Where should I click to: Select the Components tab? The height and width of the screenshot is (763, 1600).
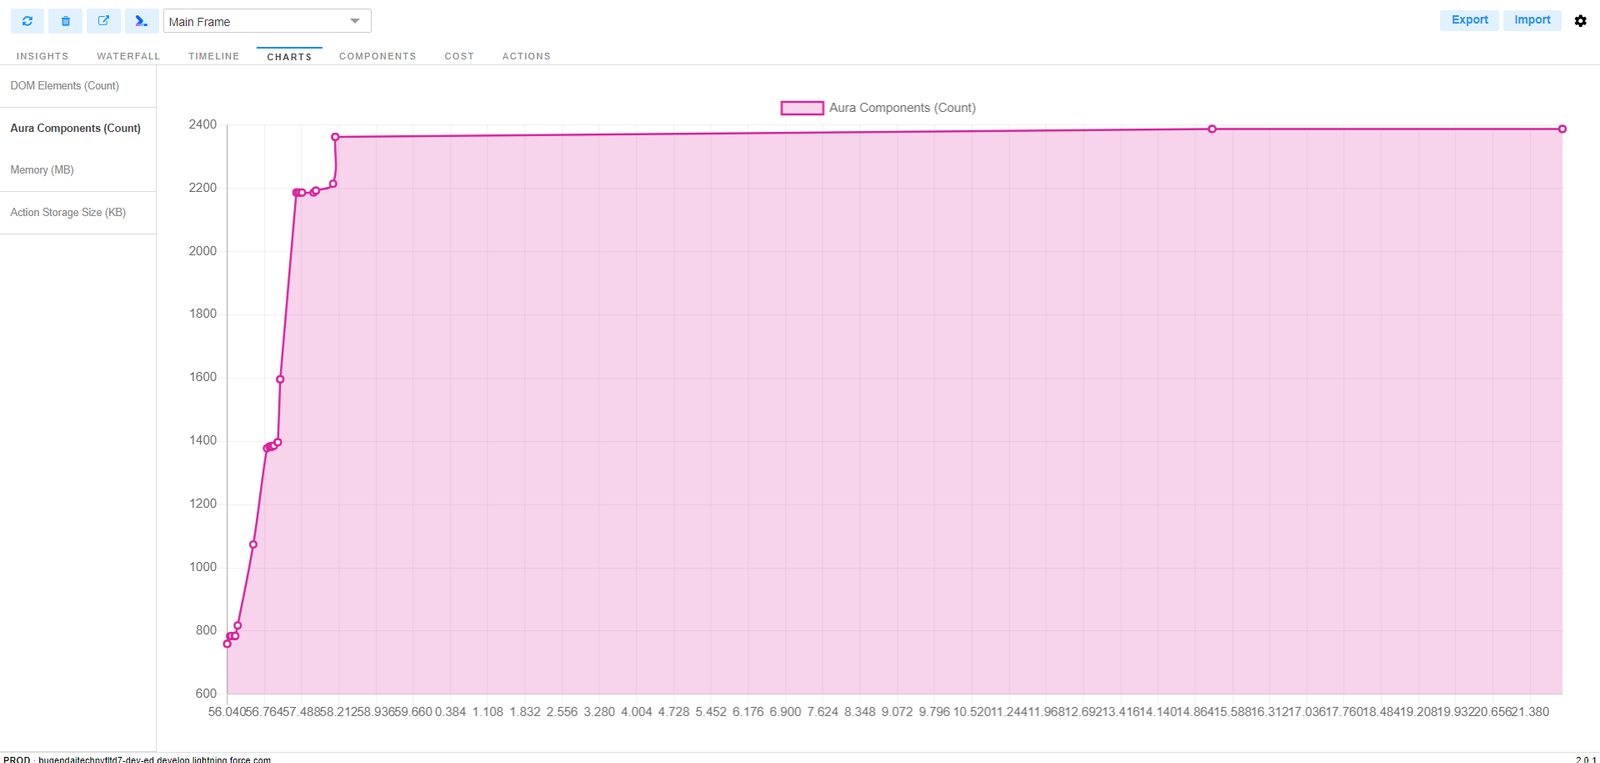point(377,57)
